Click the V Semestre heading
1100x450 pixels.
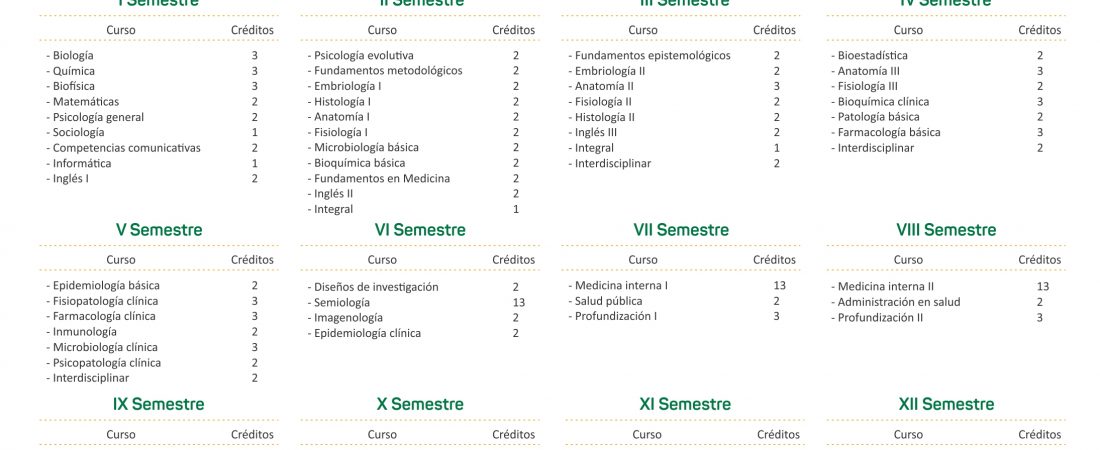pos(159,230)
